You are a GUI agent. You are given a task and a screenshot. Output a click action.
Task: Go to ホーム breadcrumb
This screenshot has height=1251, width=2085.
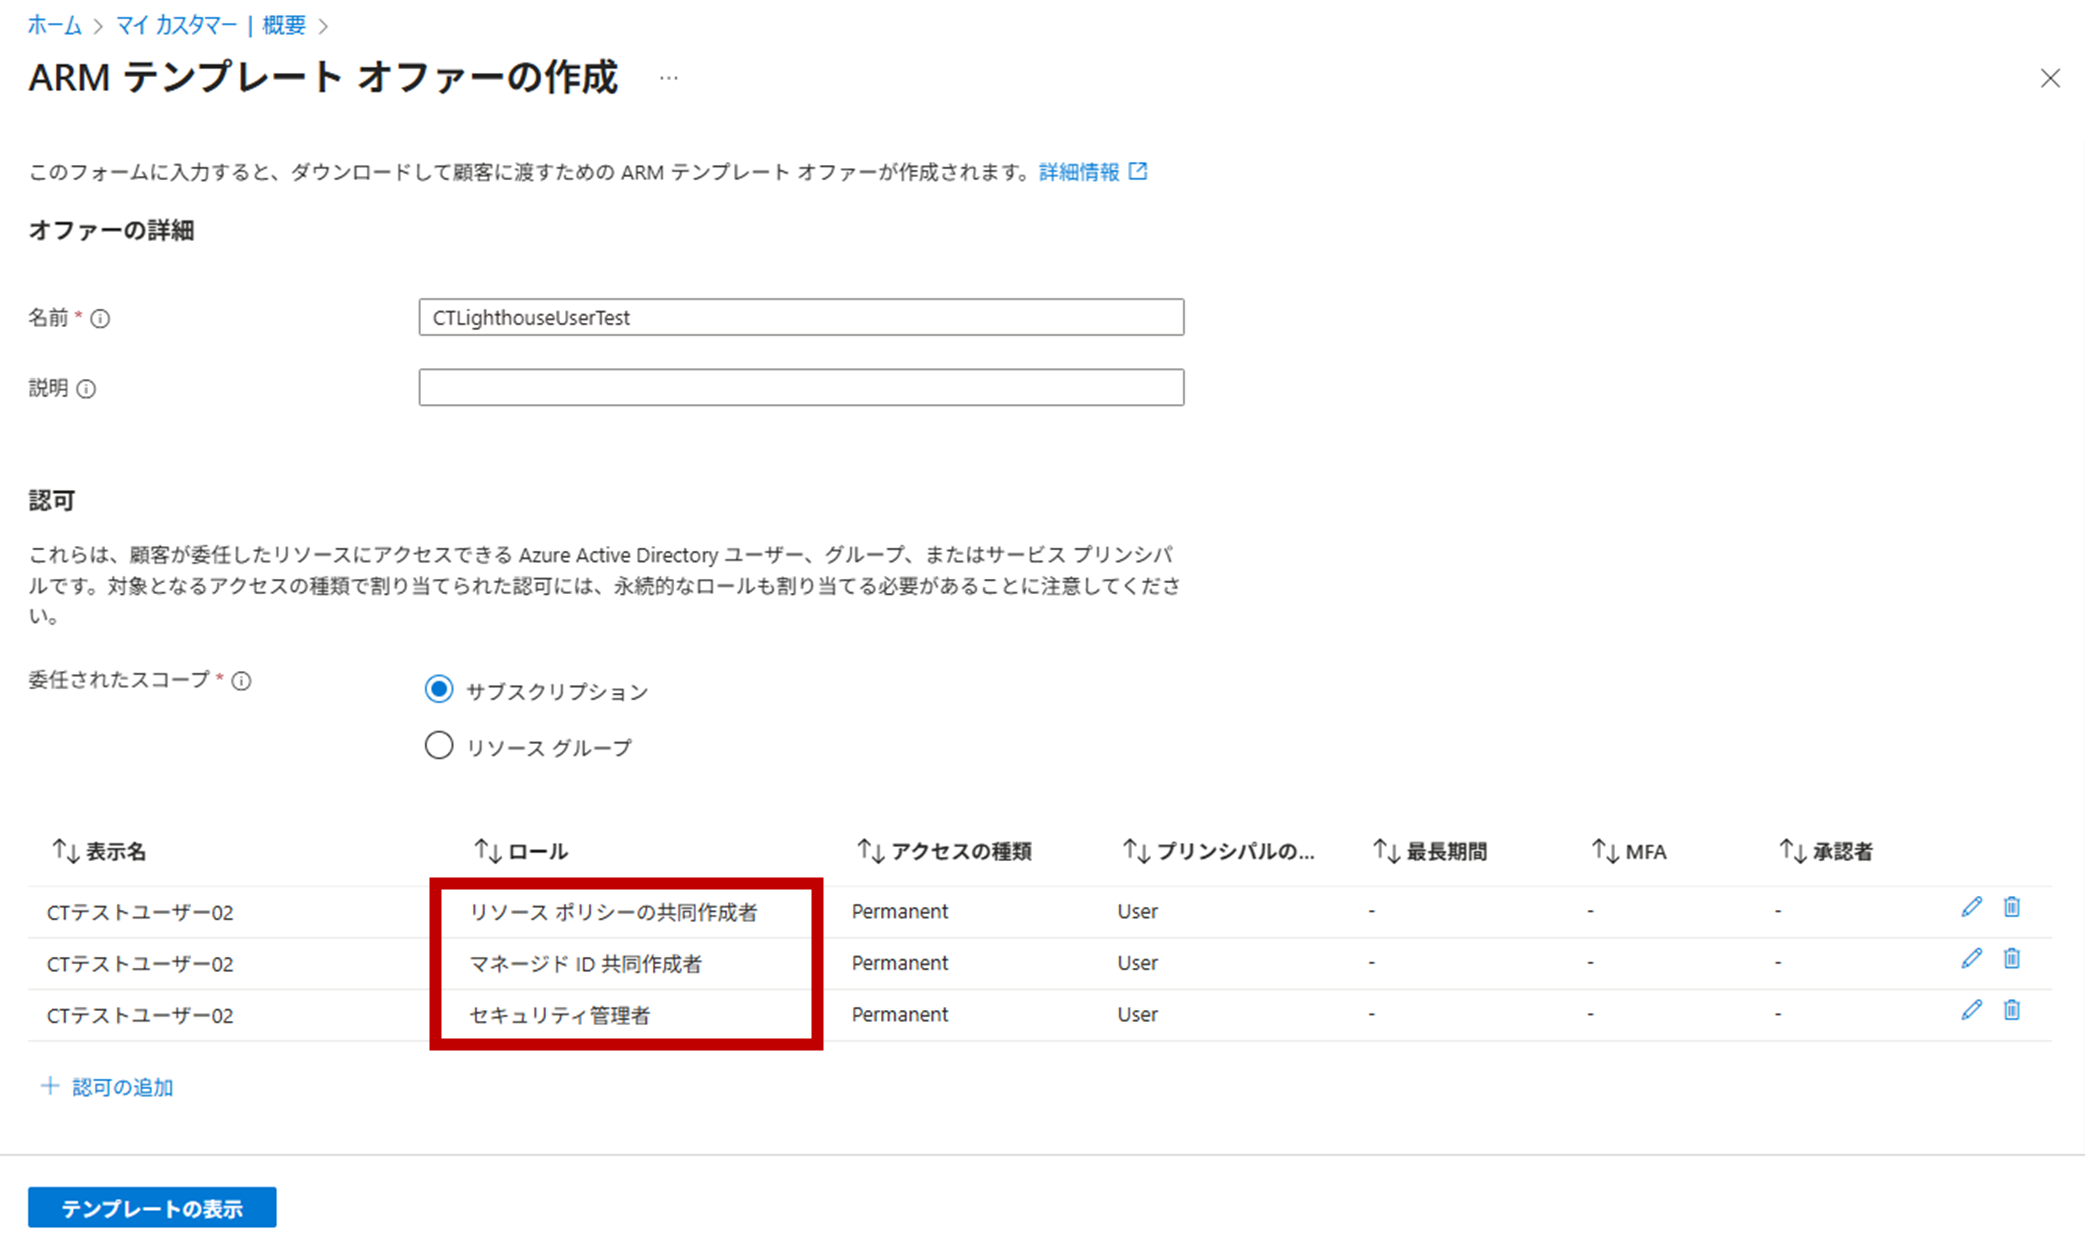54,25
